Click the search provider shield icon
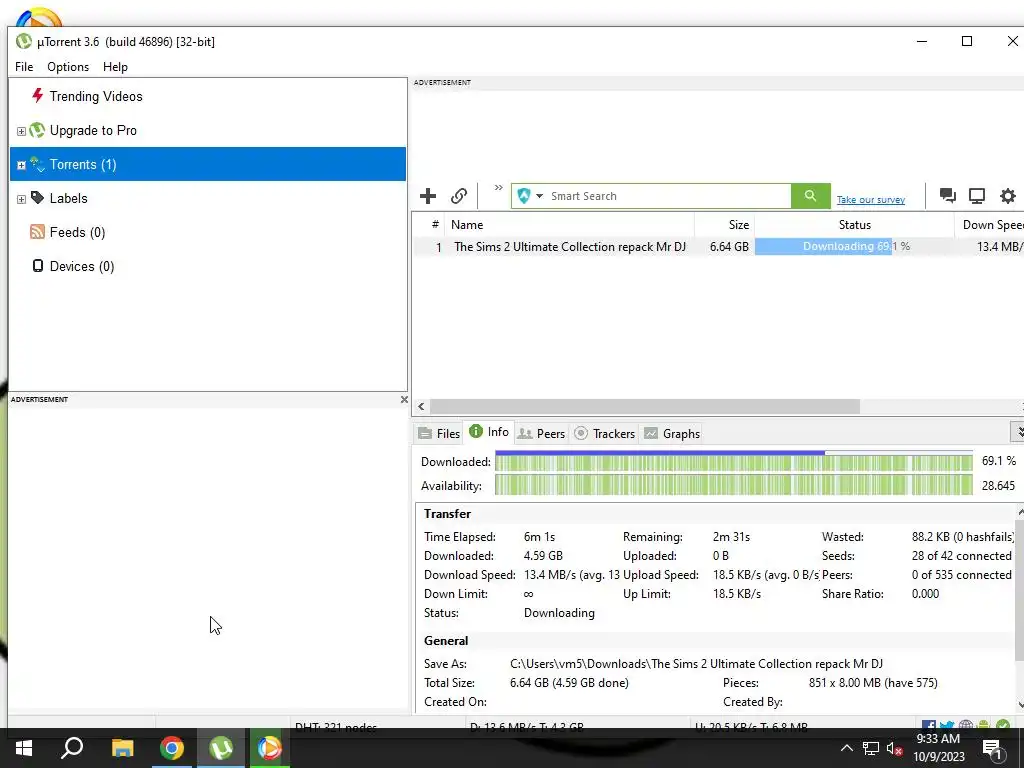Viewport: 1024px width, 768px height. (x=524, y=196)
